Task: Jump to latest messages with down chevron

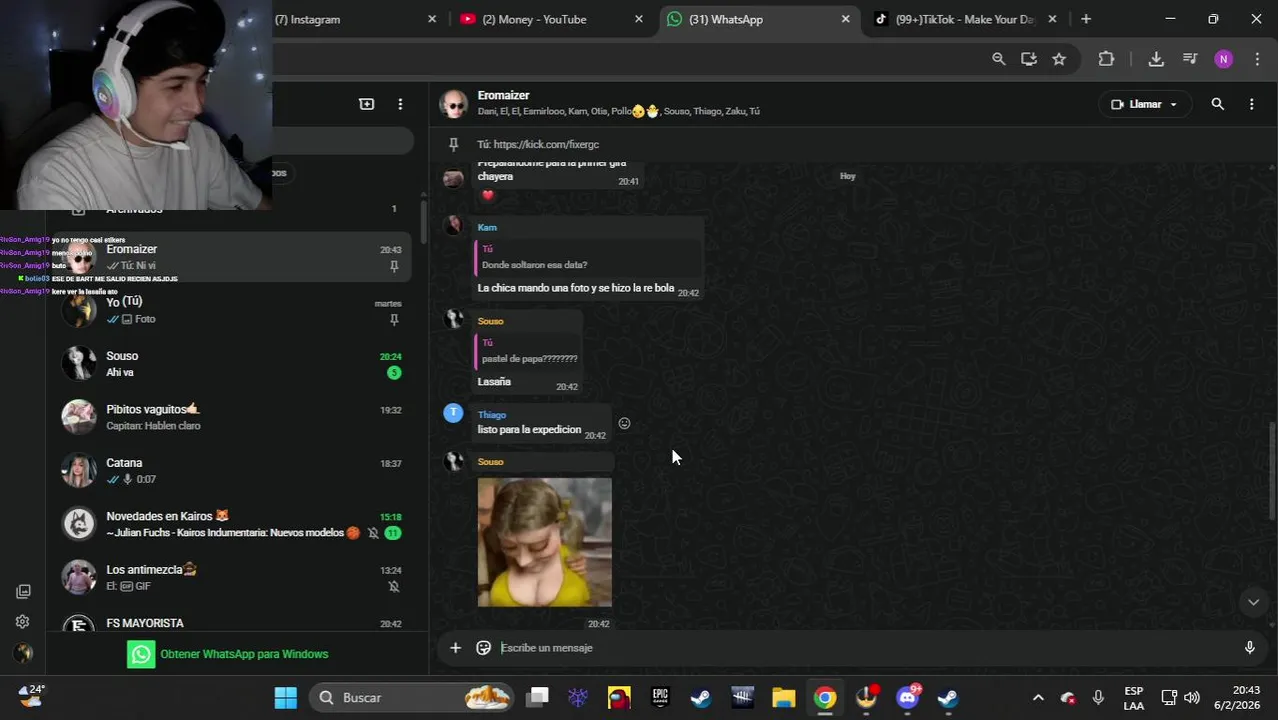Action: coord(1253,602)
